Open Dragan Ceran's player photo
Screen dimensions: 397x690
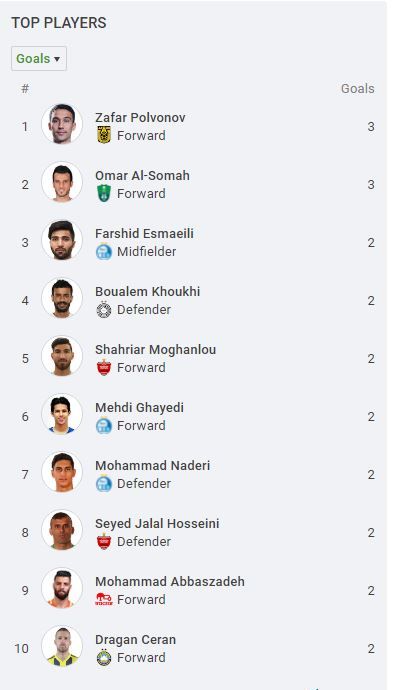[62, 646]
